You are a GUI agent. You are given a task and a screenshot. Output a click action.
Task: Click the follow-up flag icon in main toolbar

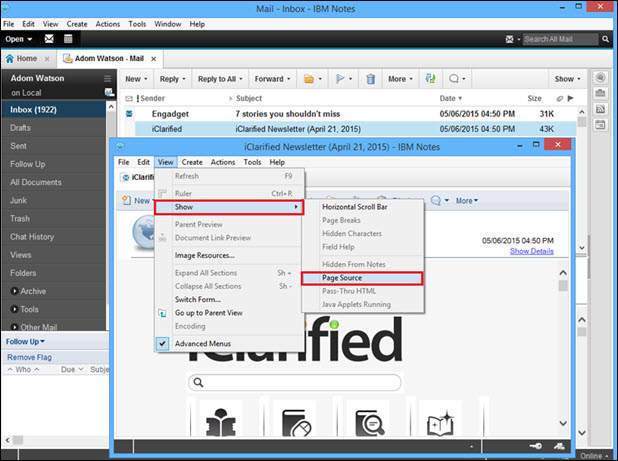340,79
